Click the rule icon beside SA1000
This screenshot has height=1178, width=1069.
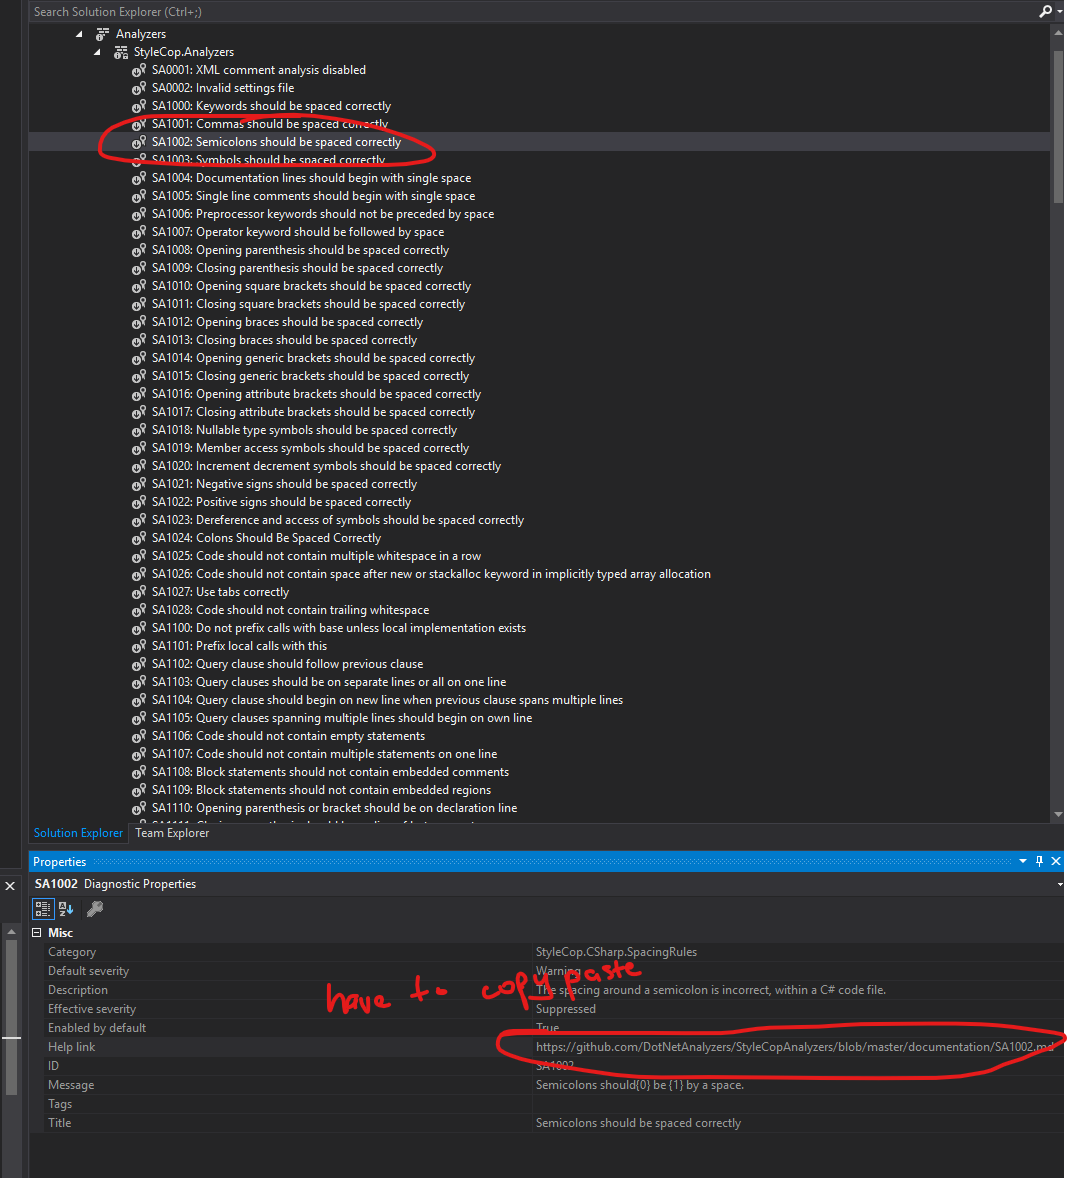(x=139, y=106)
